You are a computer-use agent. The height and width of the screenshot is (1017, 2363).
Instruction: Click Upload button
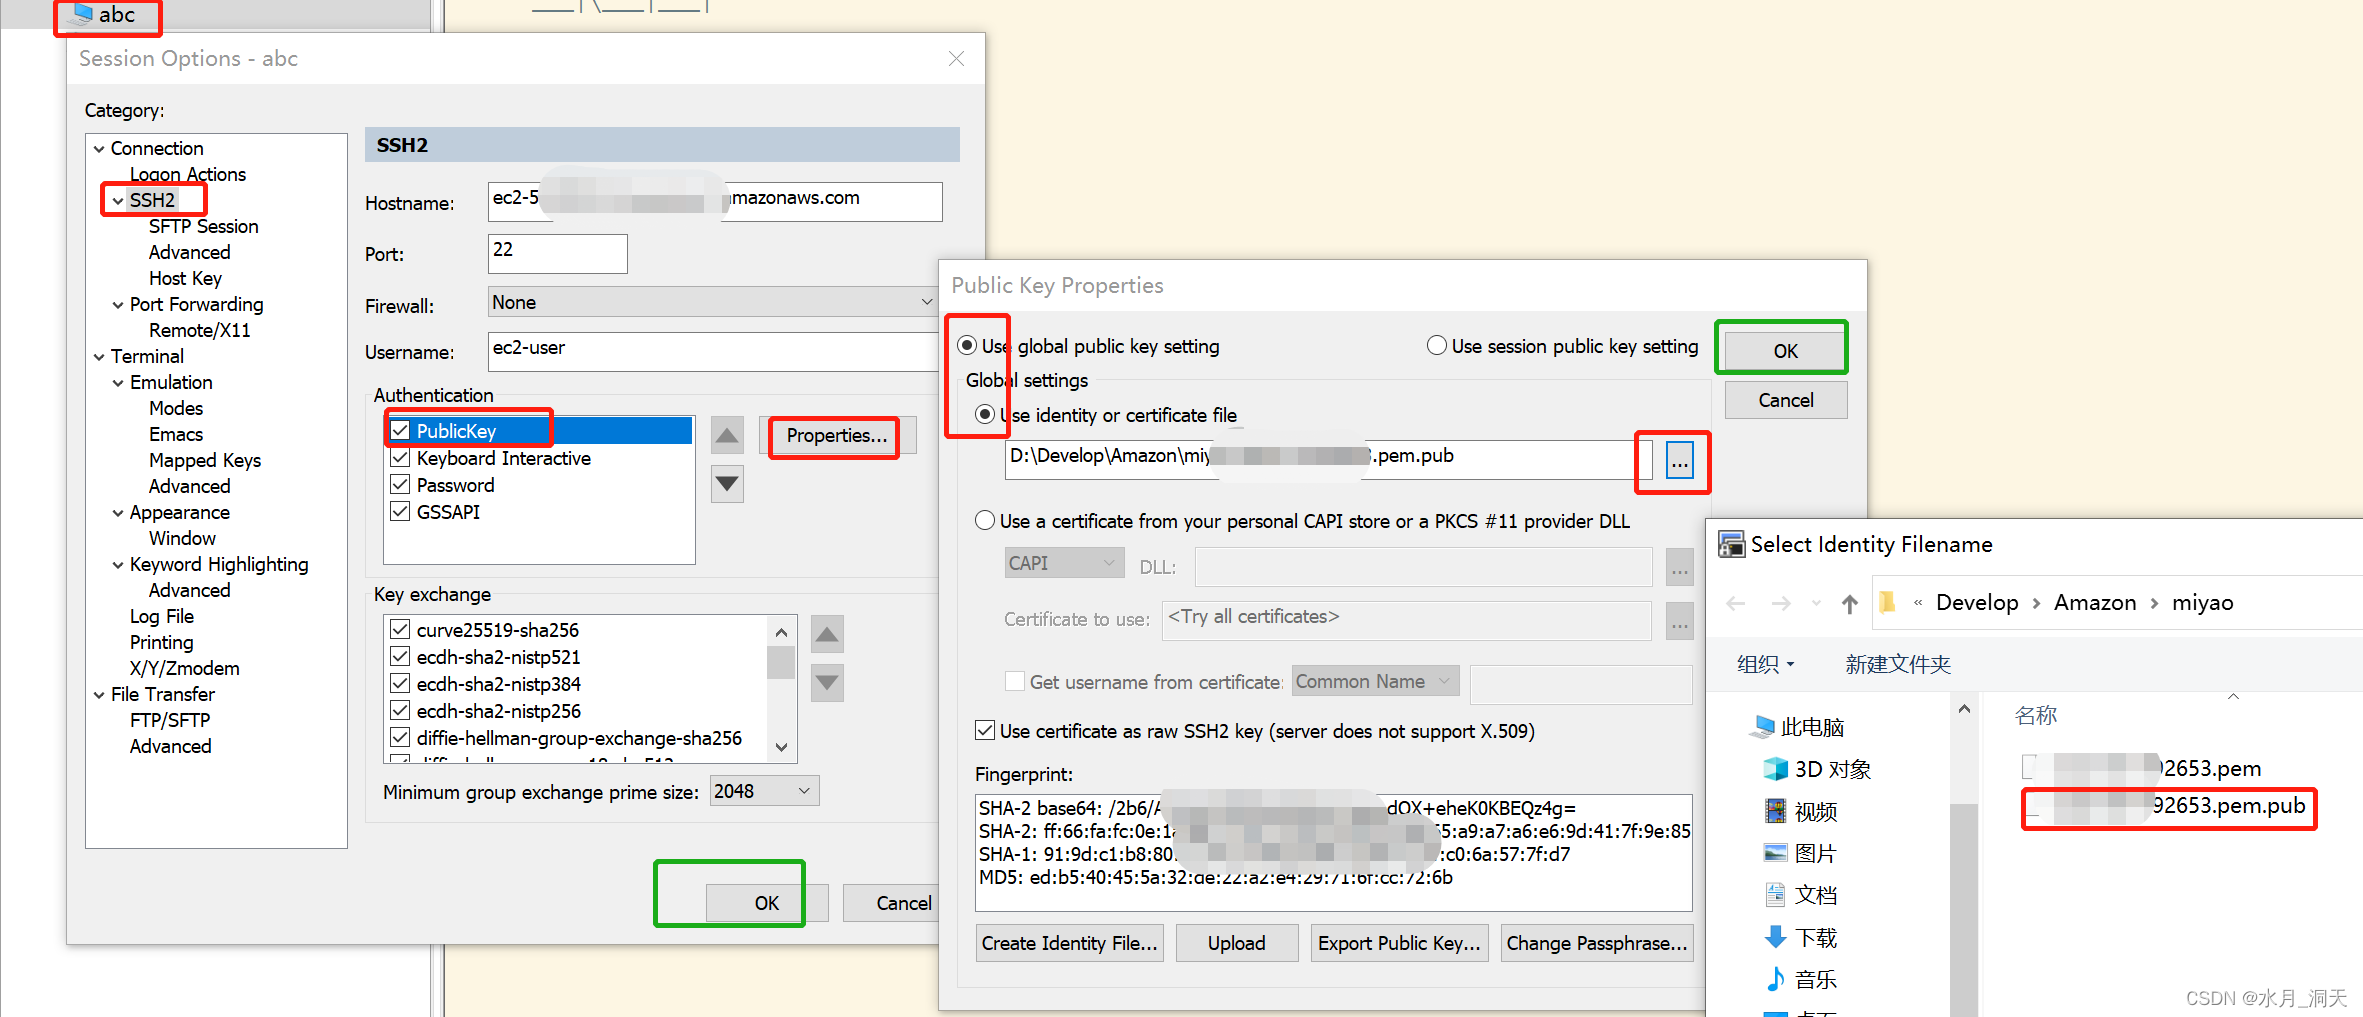(x=1237, y=943)
